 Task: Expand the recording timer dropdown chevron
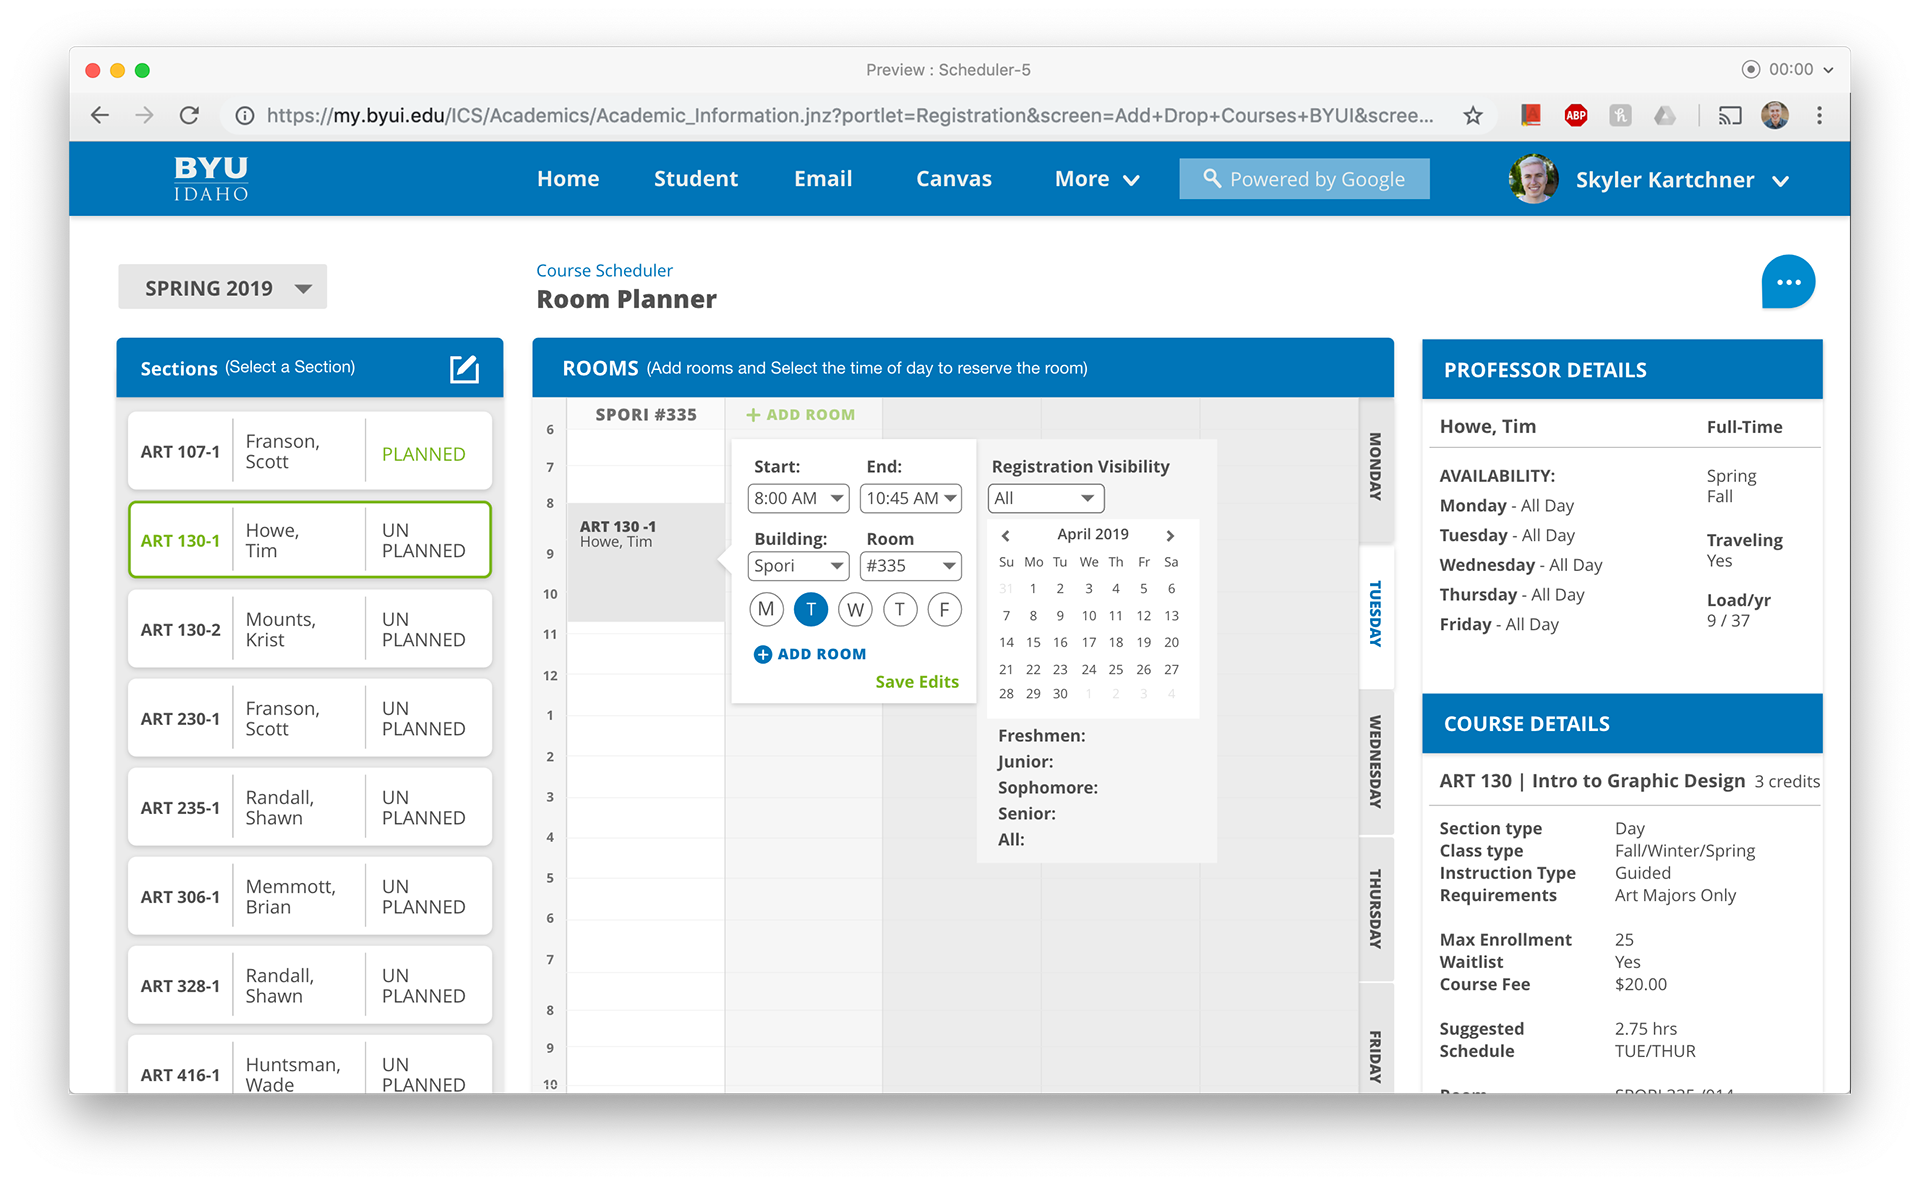click(x=1828, y=70)
